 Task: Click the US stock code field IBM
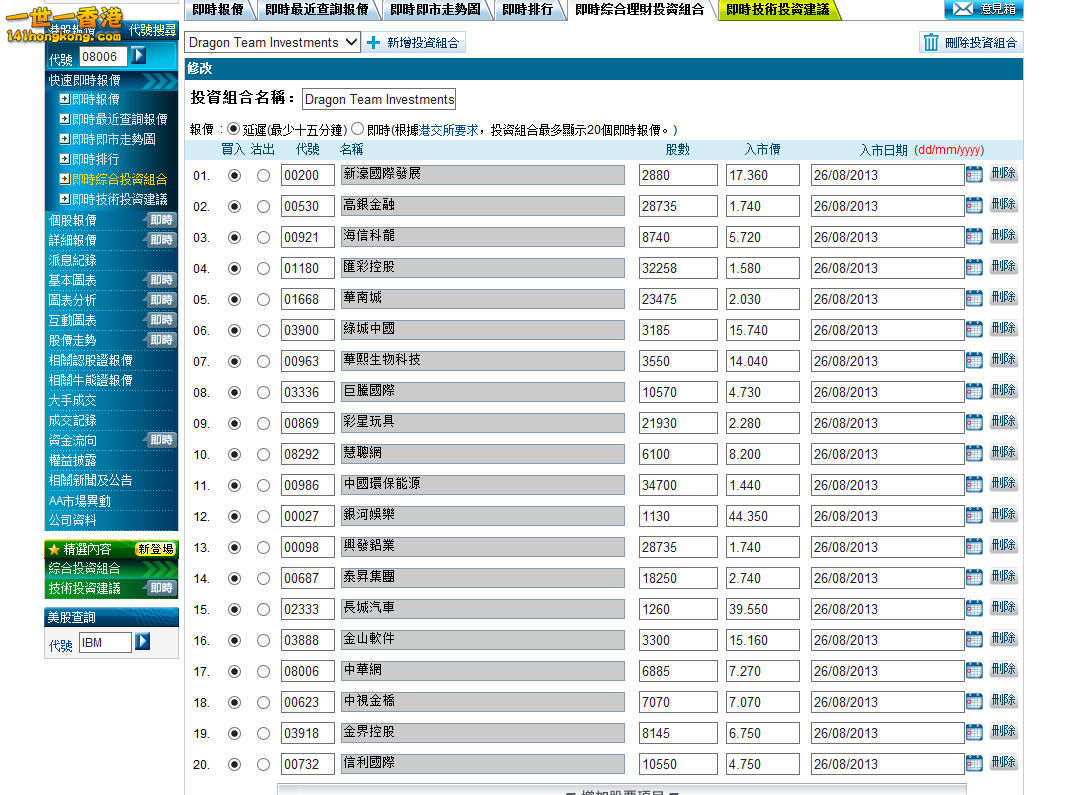click(x=105, y=643)
